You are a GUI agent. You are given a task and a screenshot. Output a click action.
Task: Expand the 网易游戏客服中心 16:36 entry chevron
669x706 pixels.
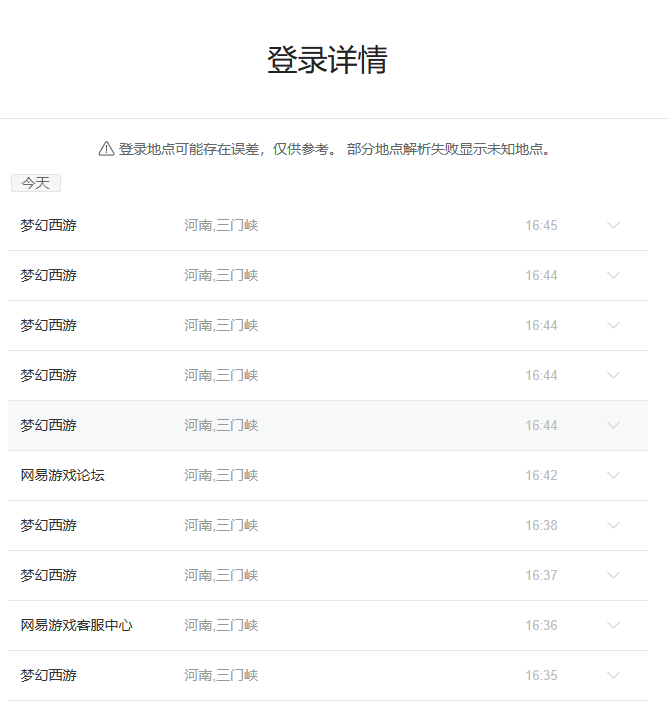coord(613,625)
